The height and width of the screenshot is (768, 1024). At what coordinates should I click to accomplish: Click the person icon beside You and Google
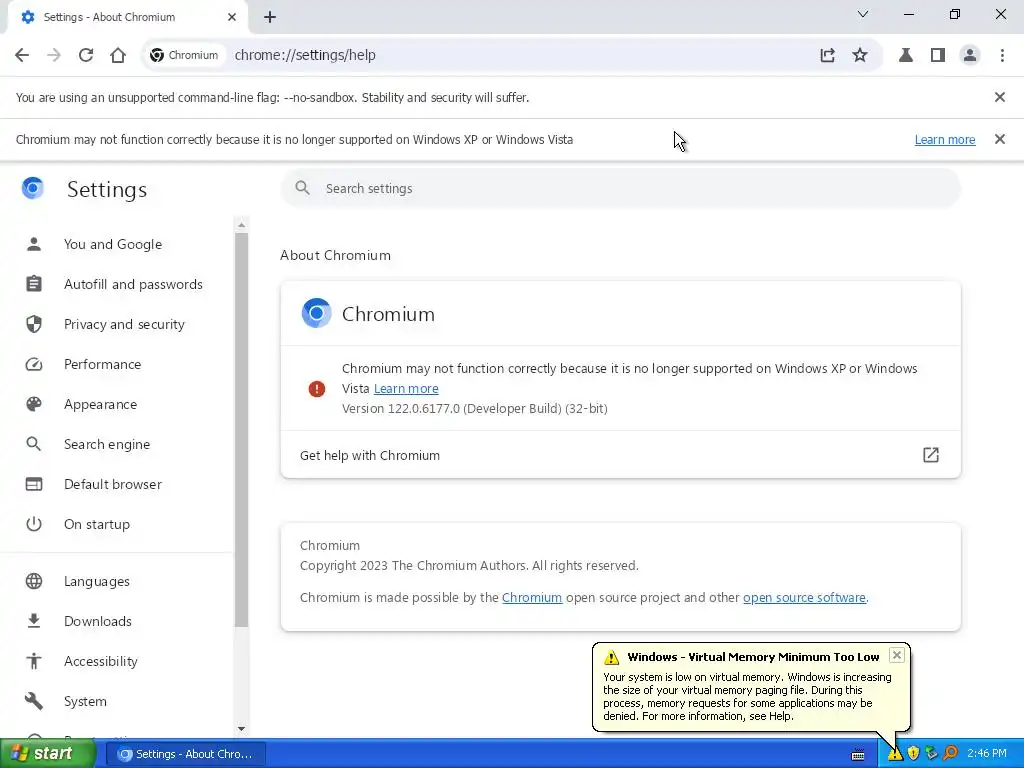click(x=34, y=244)
